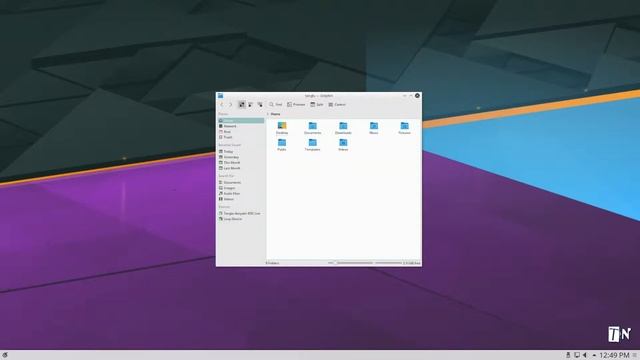
Task: Go back in Dolphin navigation
Action: click(222, 105)
